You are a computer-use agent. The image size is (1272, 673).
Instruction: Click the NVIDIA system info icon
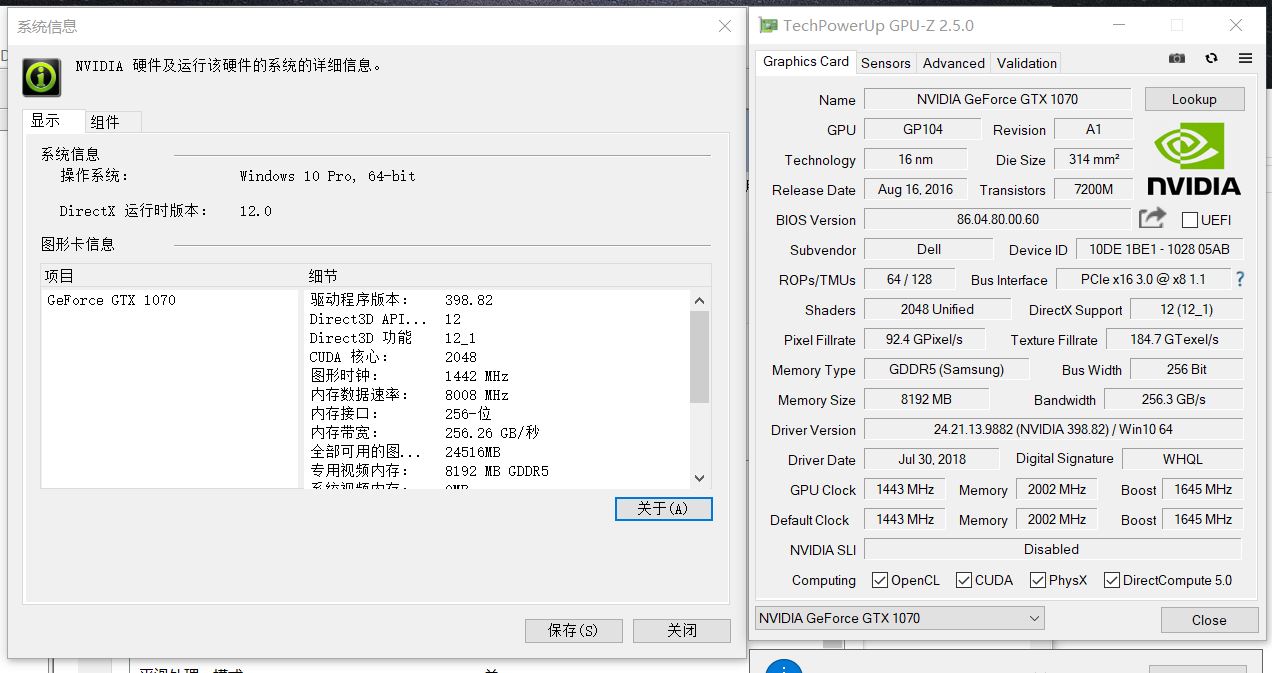[41, 76]
